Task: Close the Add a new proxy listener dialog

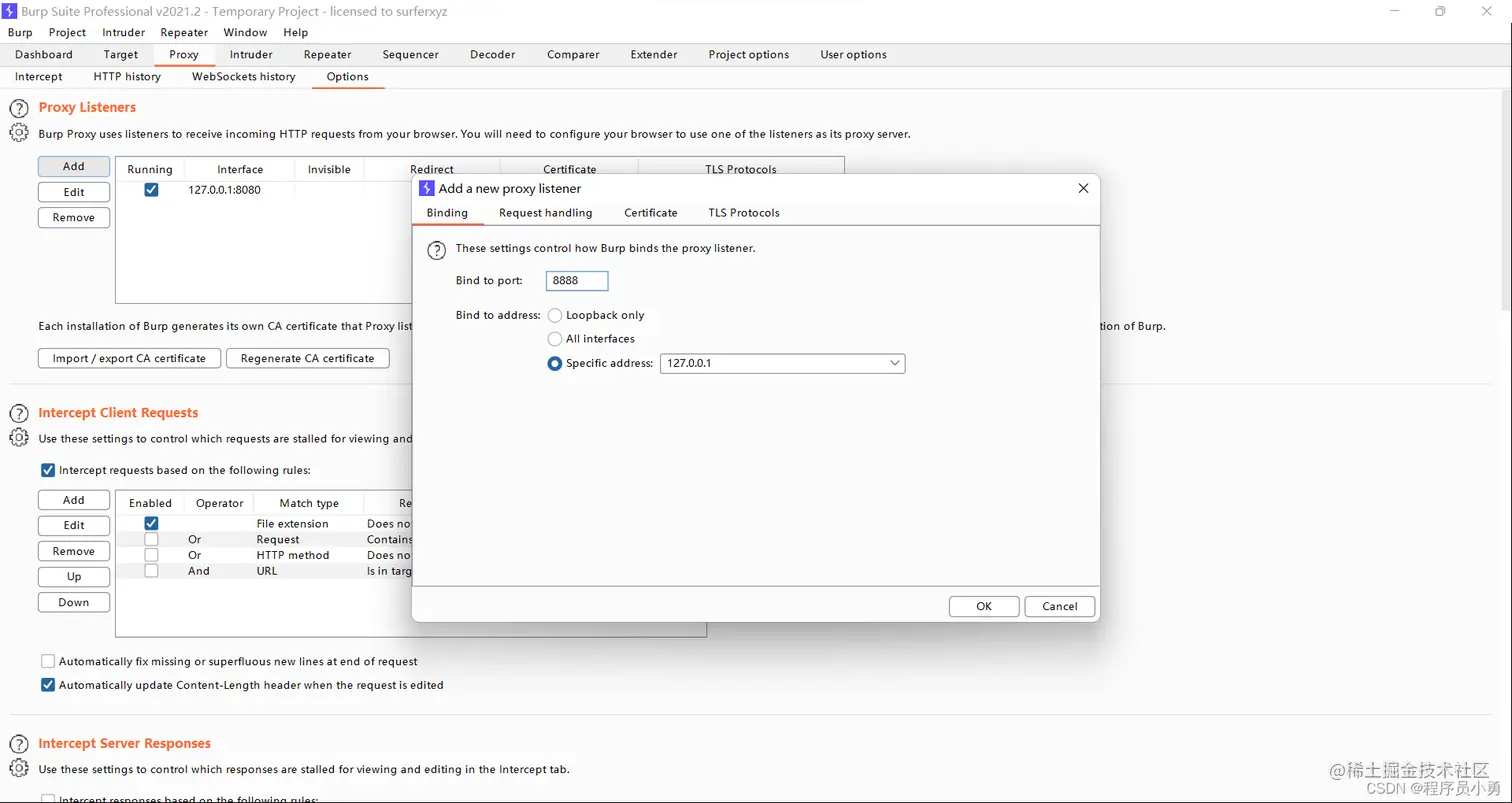Action: [1083, 188]
